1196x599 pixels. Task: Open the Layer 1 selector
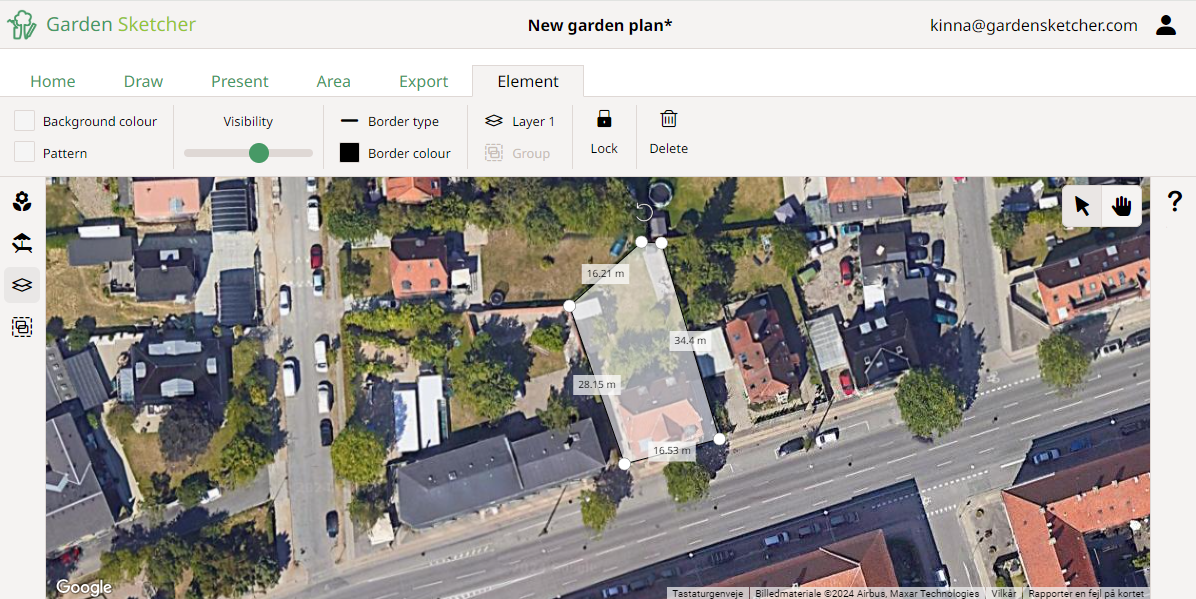point(520,121)
